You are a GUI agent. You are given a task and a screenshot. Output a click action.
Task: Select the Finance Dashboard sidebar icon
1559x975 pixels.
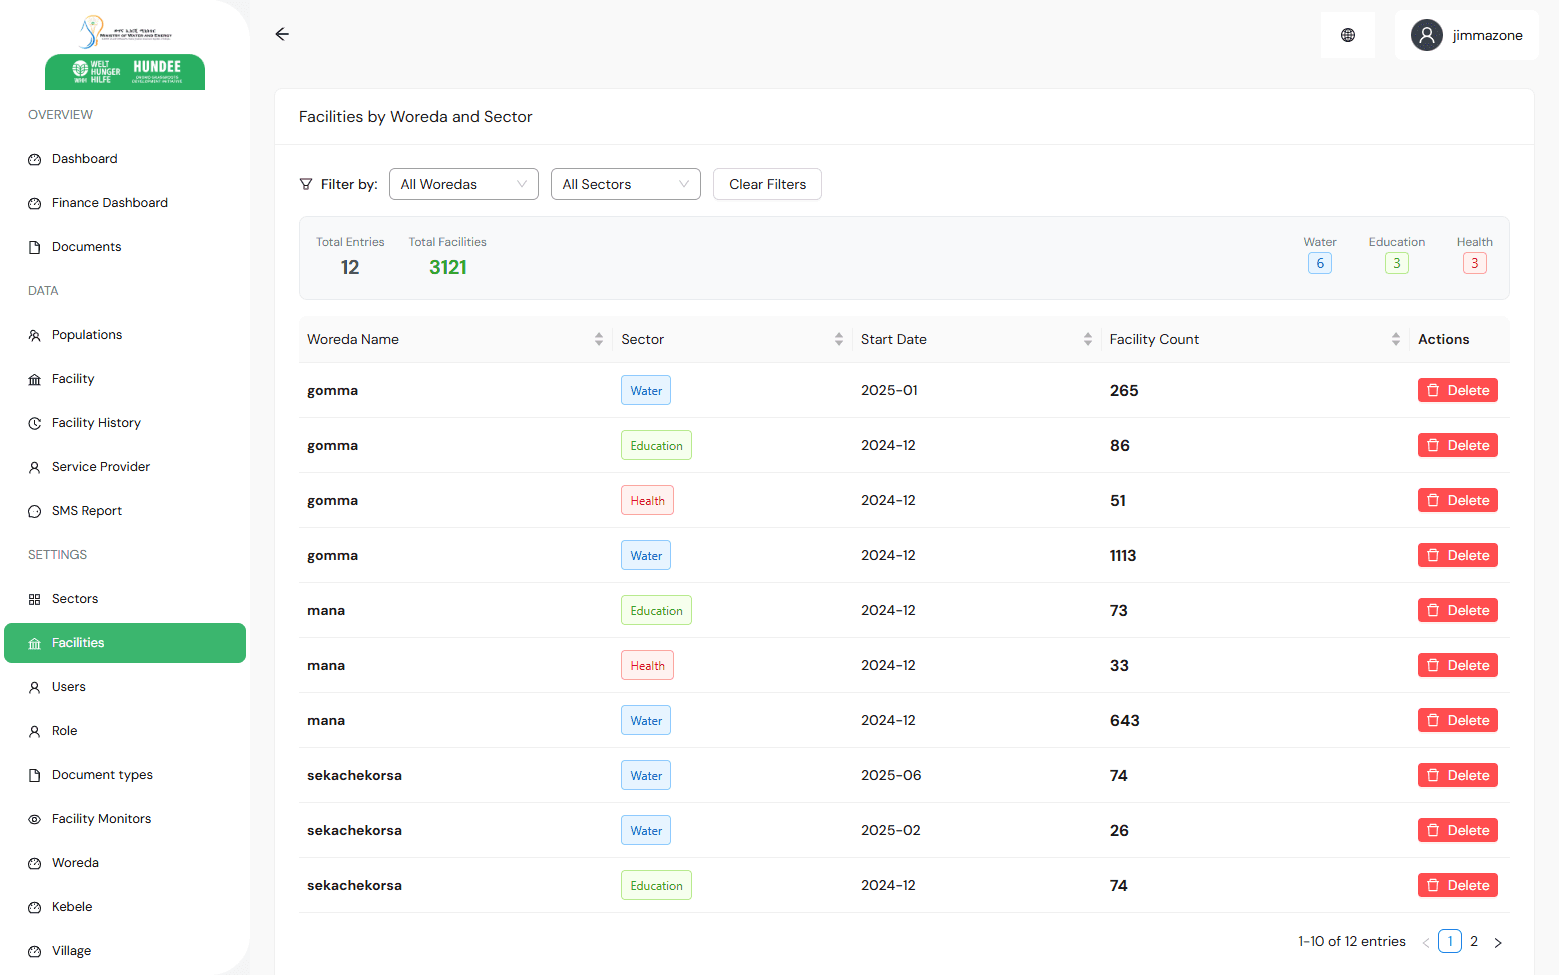coord(33,202)
